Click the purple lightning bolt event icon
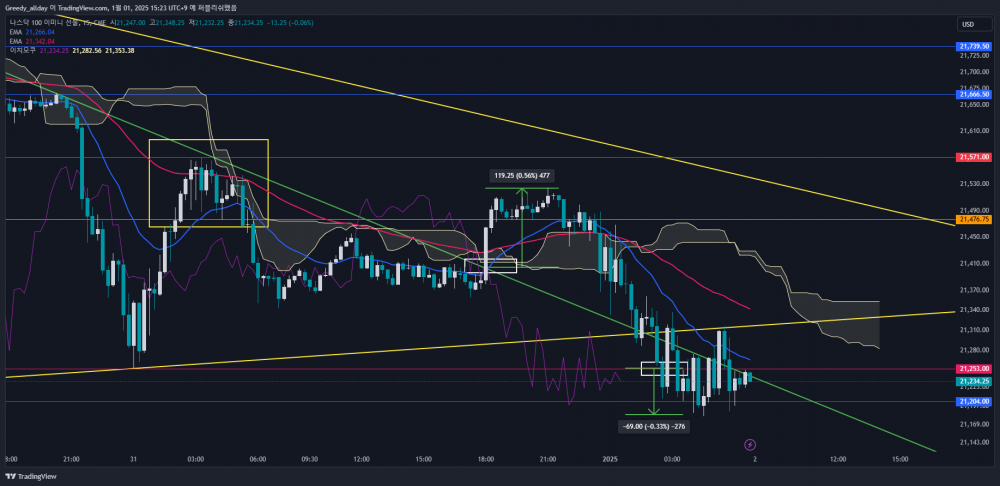1000x486 pixels. pyautogui.click(x=751, y=444)
